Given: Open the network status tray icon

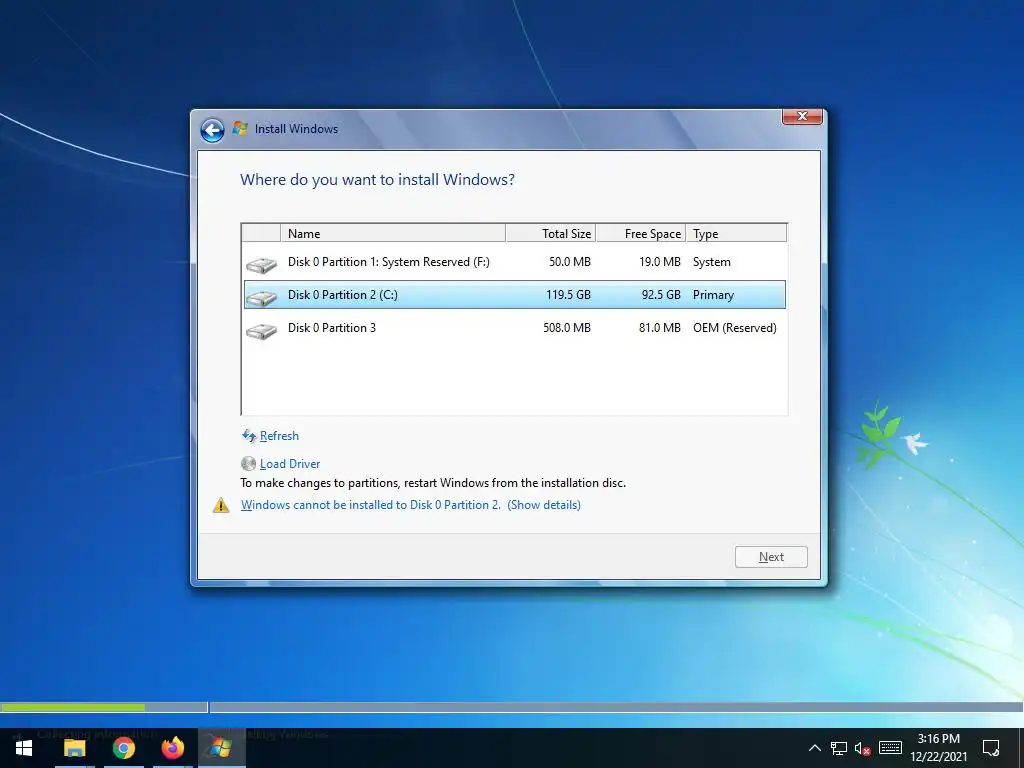Looking at the screenshot, I should [x=839, y=748].
